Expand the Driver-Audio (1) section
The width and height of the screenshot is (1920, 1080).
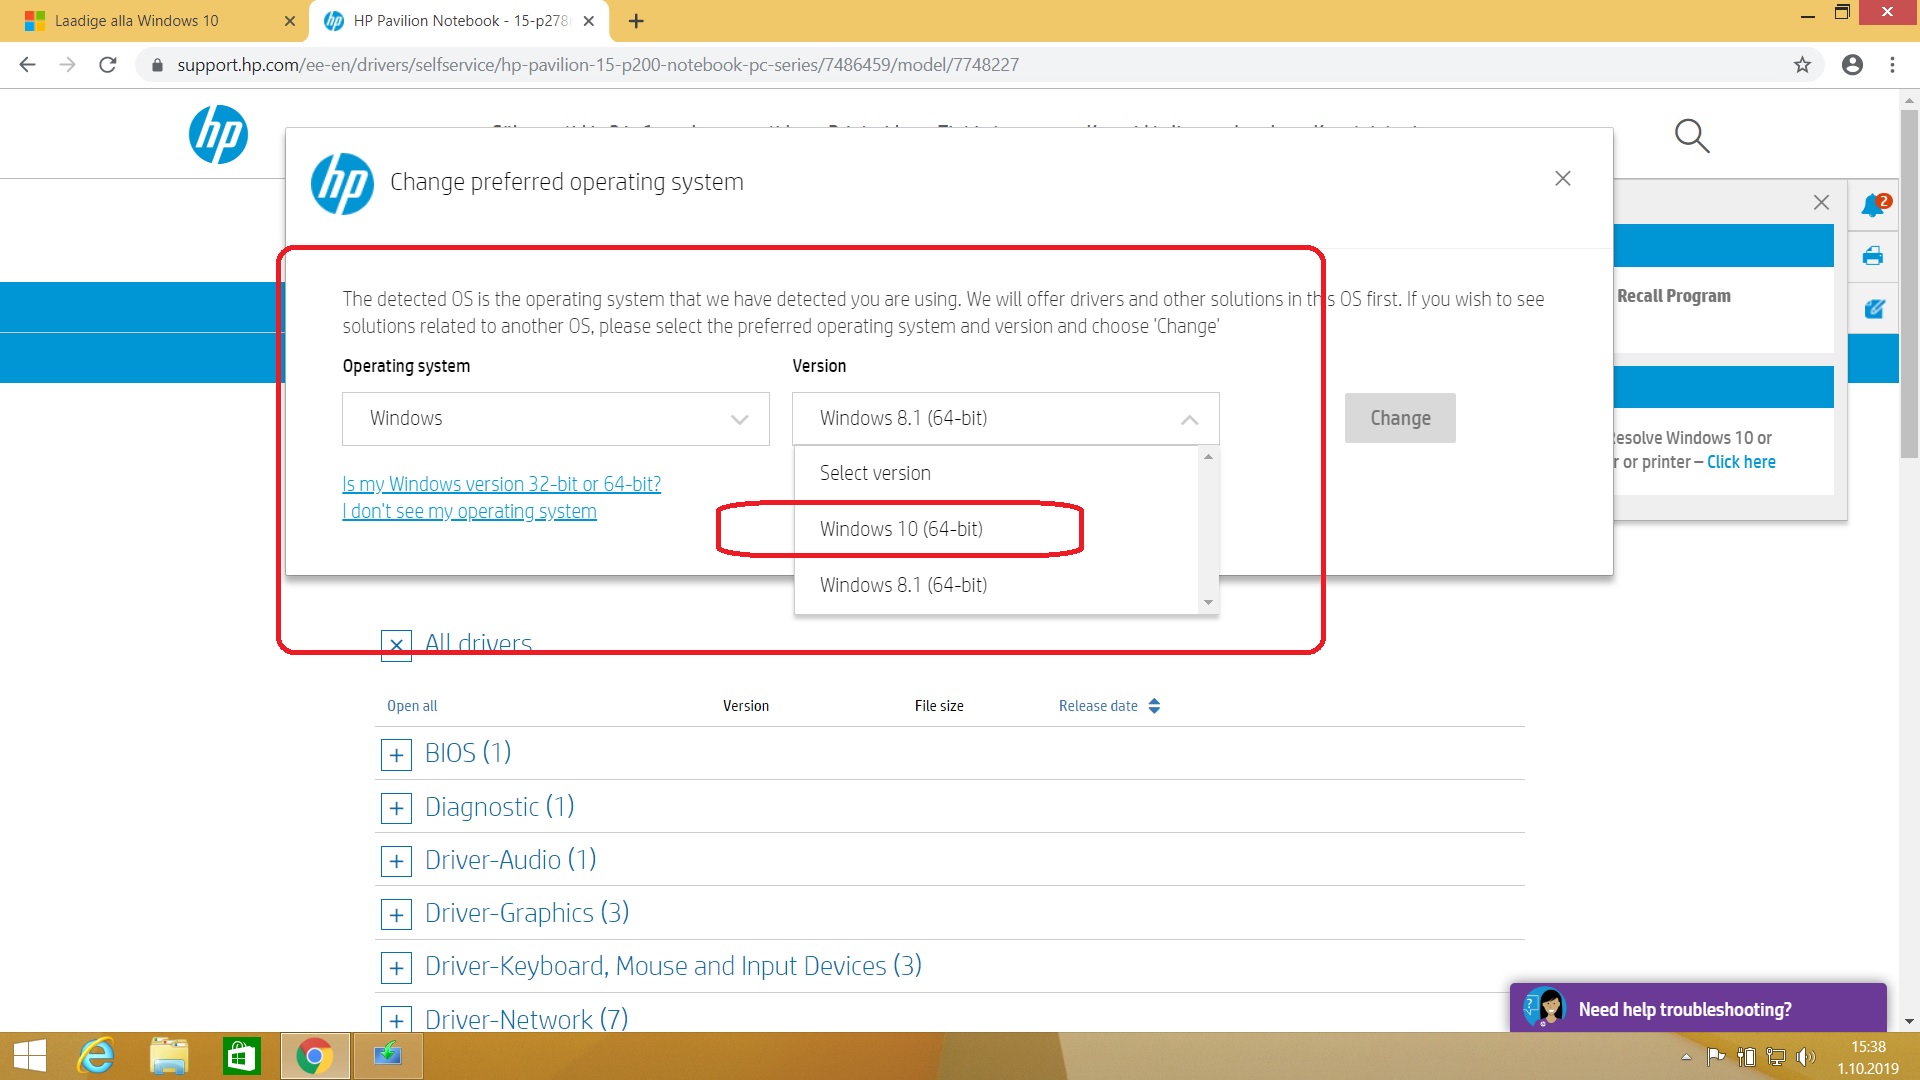coord(396,861)
